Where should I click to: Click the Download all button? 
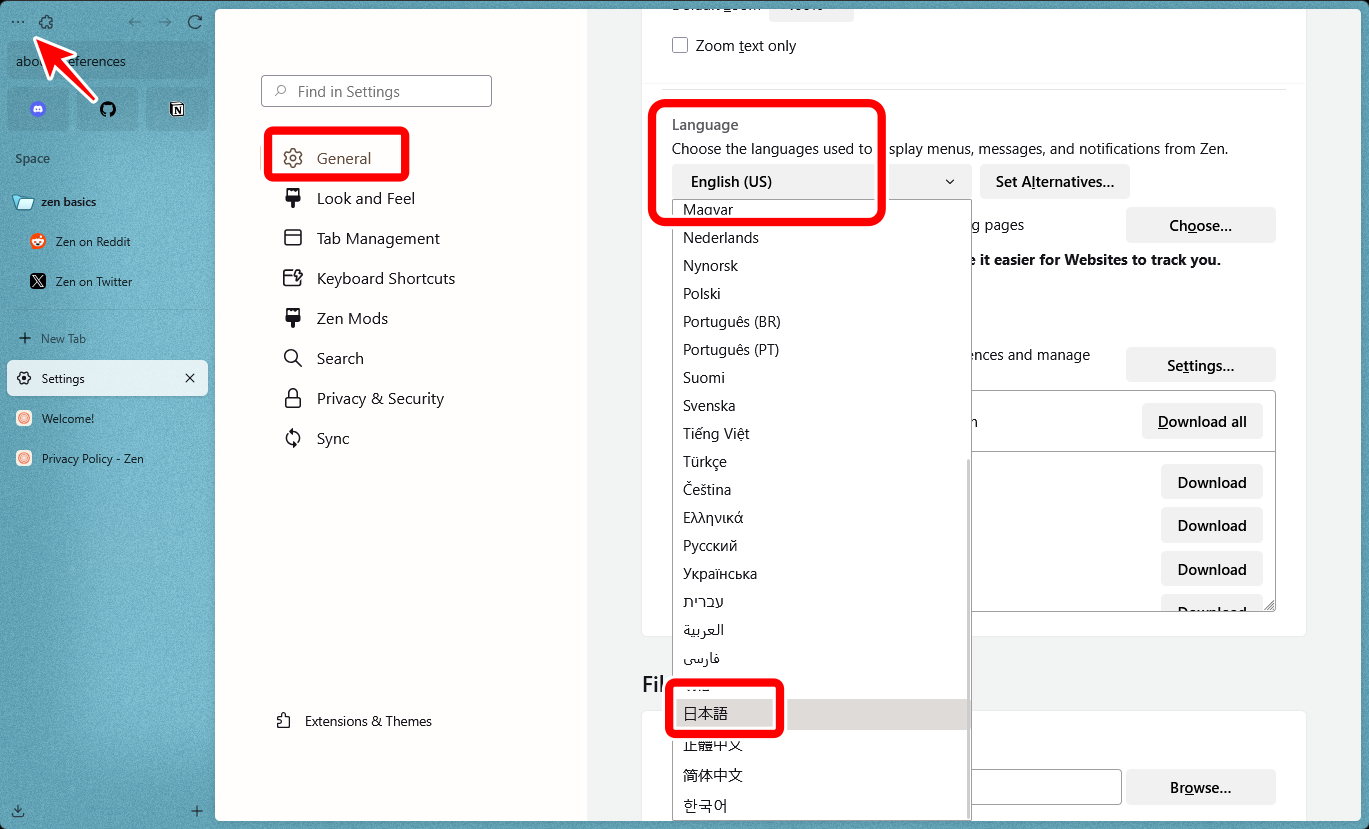1202,422
